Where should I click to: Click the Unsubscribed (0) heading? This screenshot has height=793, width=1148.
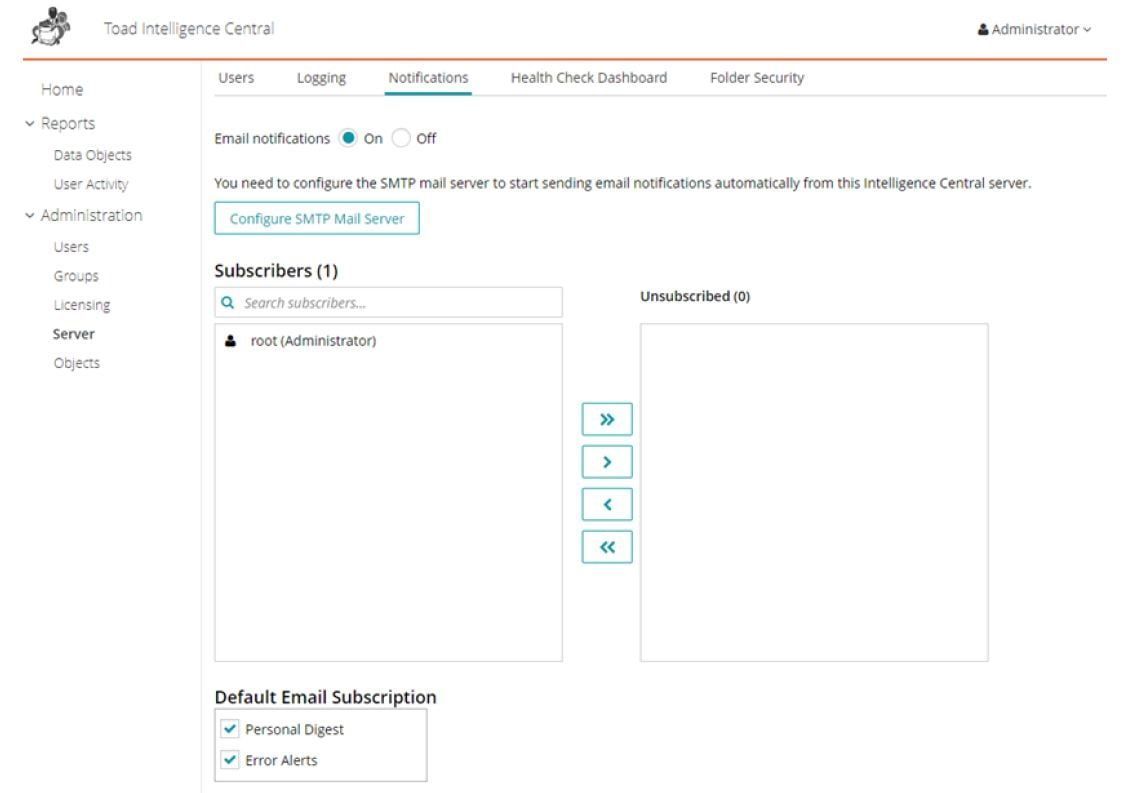(695, 296)
